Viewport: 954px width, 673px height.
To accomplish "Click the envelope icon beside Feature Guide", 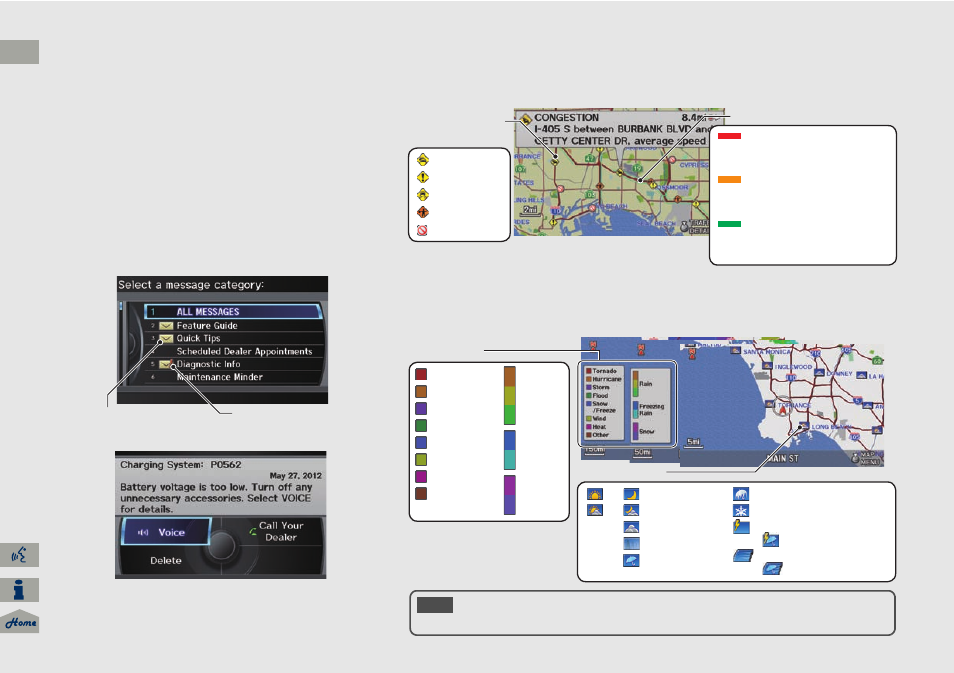I will [166, 326].
